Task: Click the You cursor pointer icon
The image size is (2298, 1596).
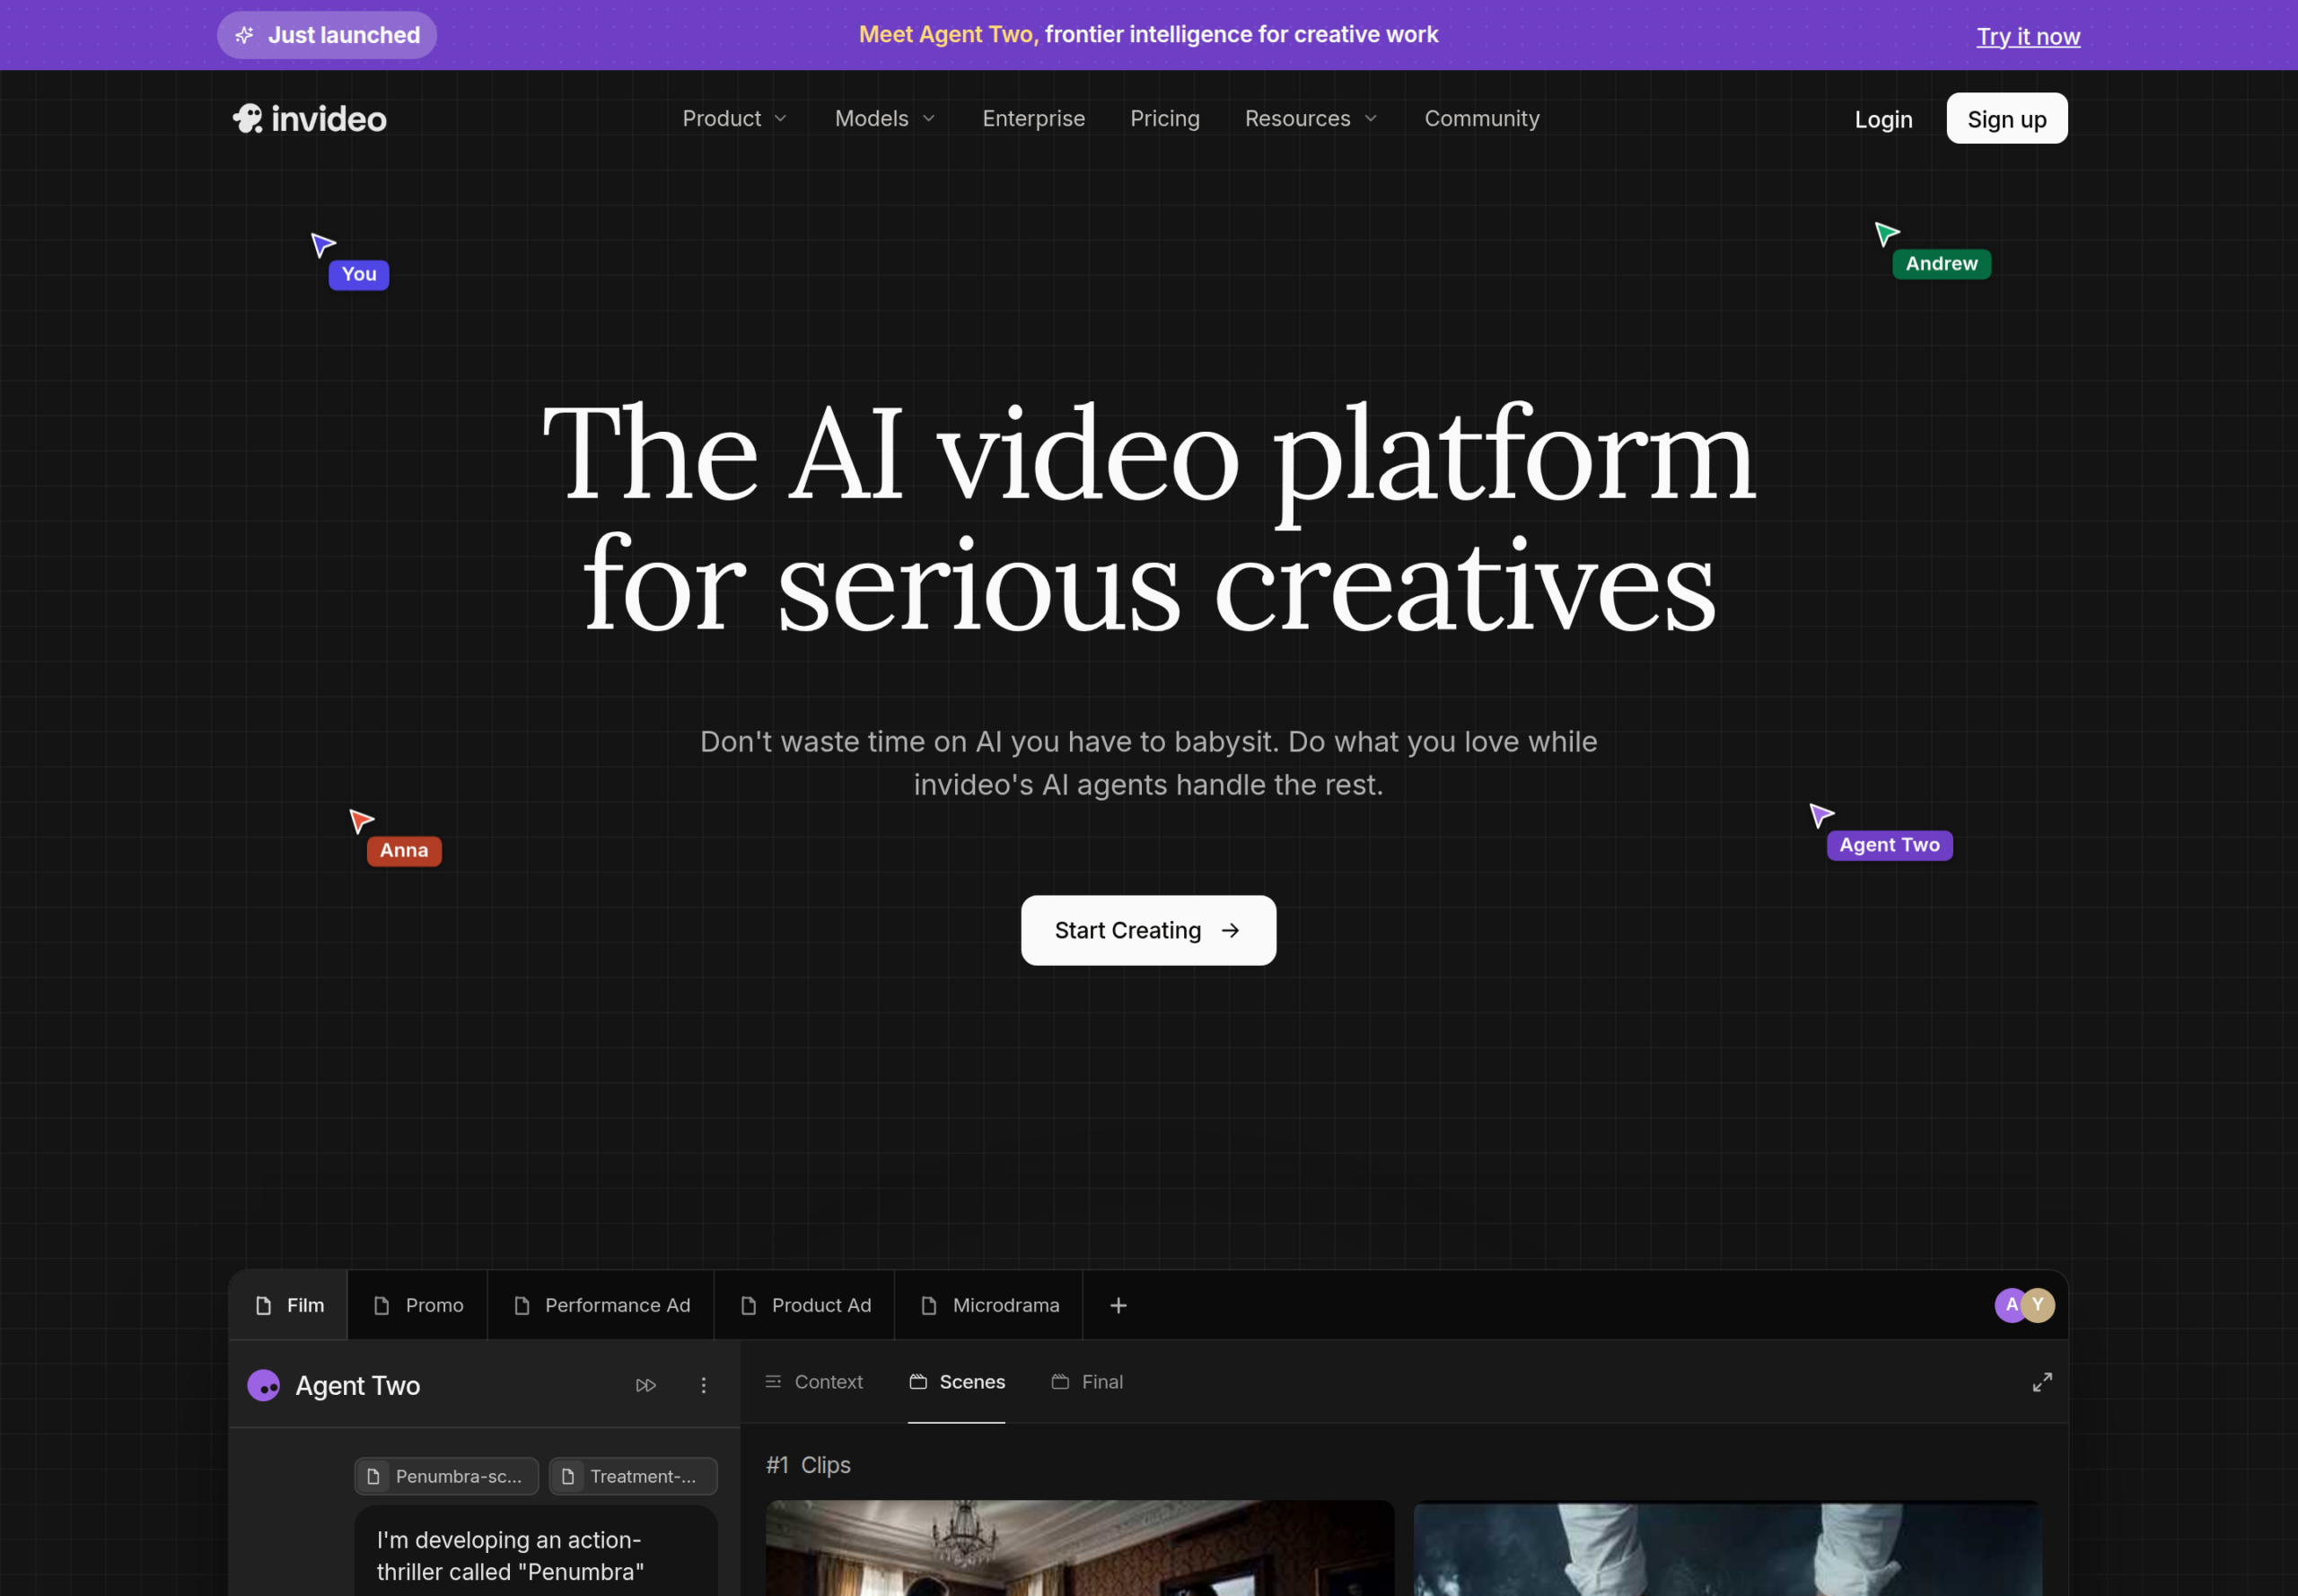Action: tap(323, 245)
